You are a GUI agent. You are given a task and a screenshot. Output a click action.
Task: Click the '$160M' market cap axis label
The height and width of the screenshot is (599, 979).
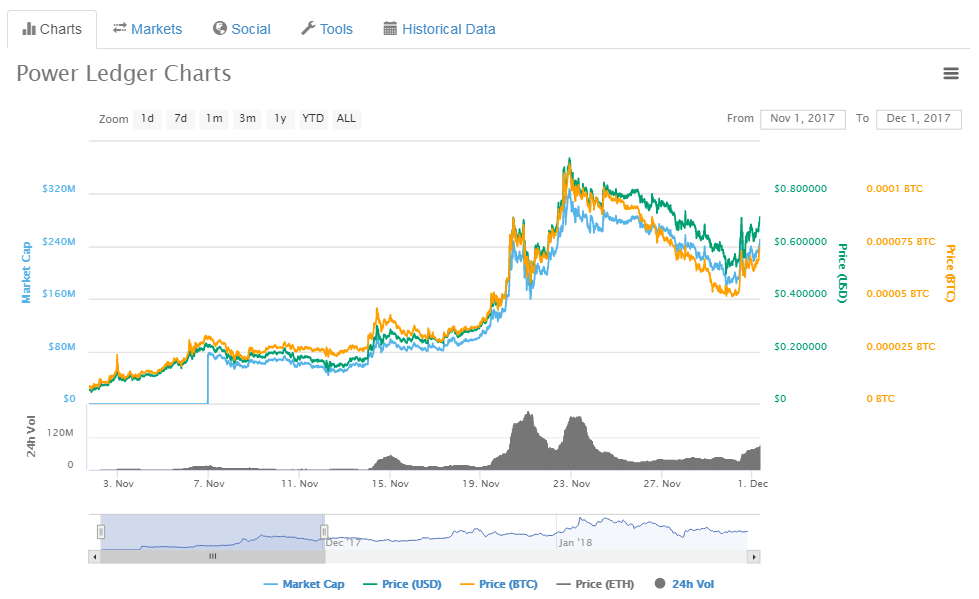pyautogui.click(x=59, y=294)
